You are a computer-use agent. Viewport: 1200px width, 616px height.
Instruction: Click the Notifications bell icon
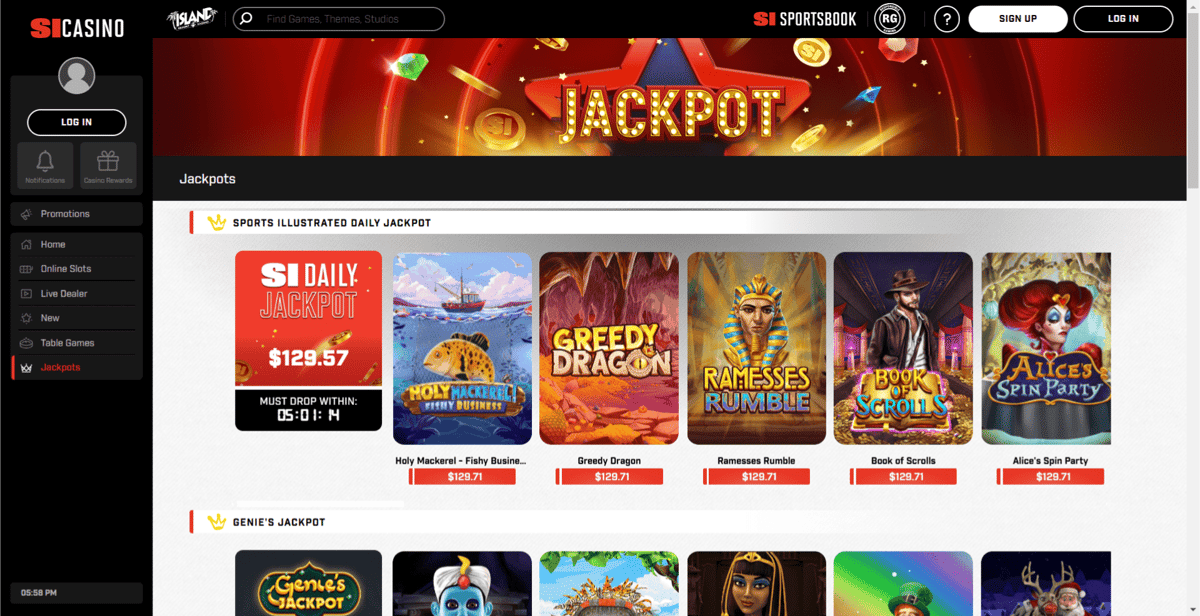point(45,160)
